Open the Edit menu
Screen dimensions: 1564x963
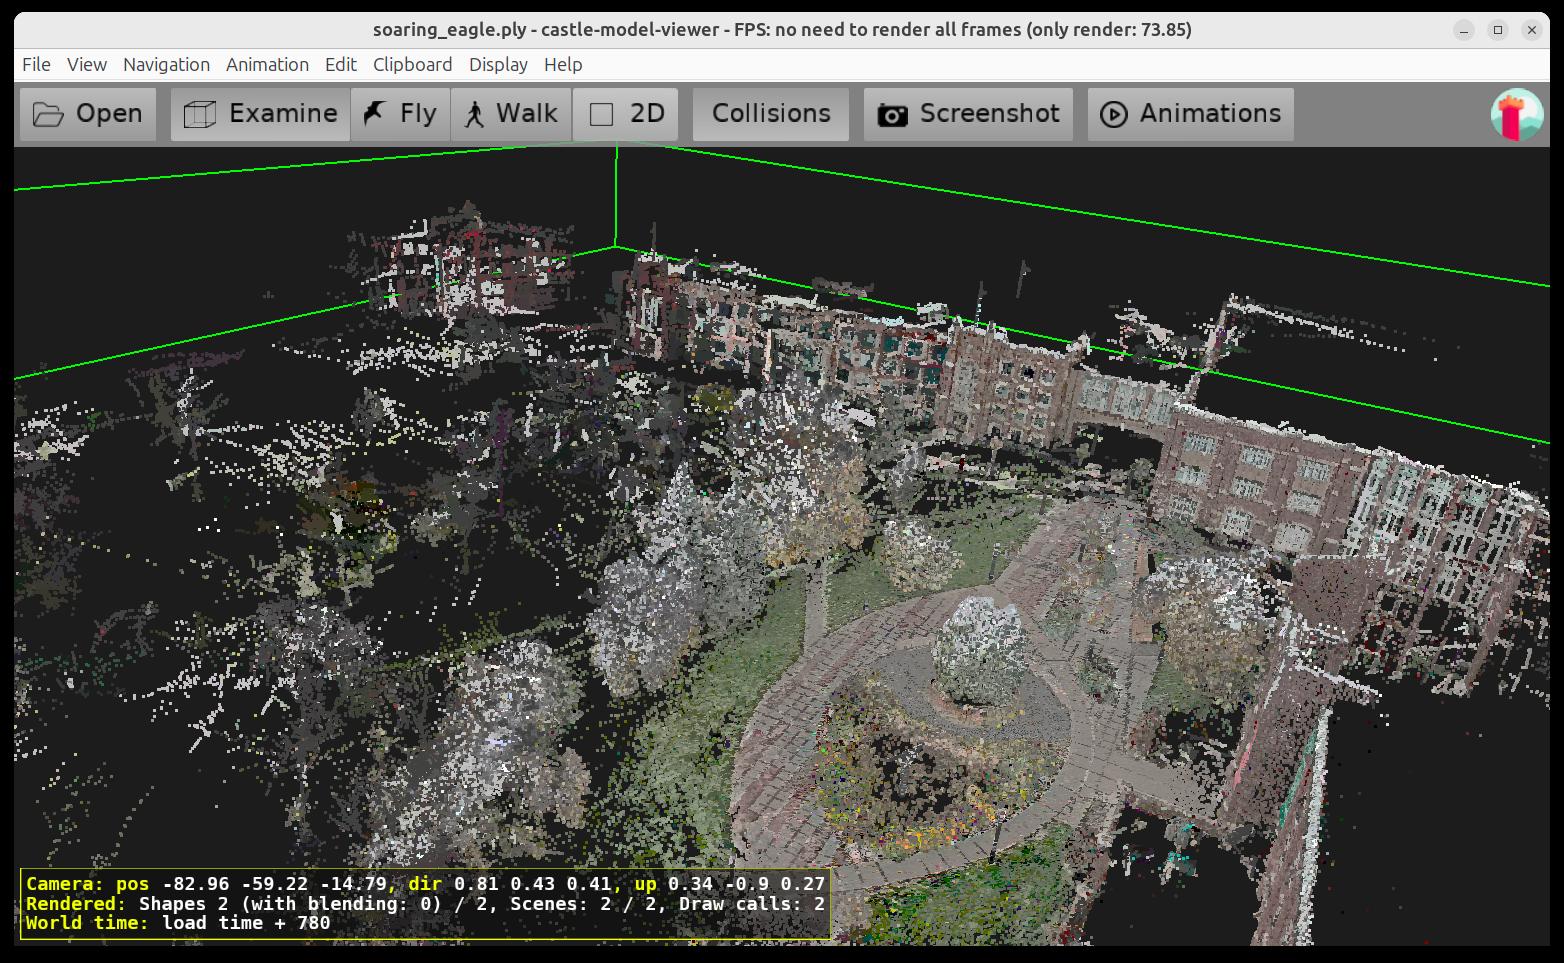click(340, 64)
